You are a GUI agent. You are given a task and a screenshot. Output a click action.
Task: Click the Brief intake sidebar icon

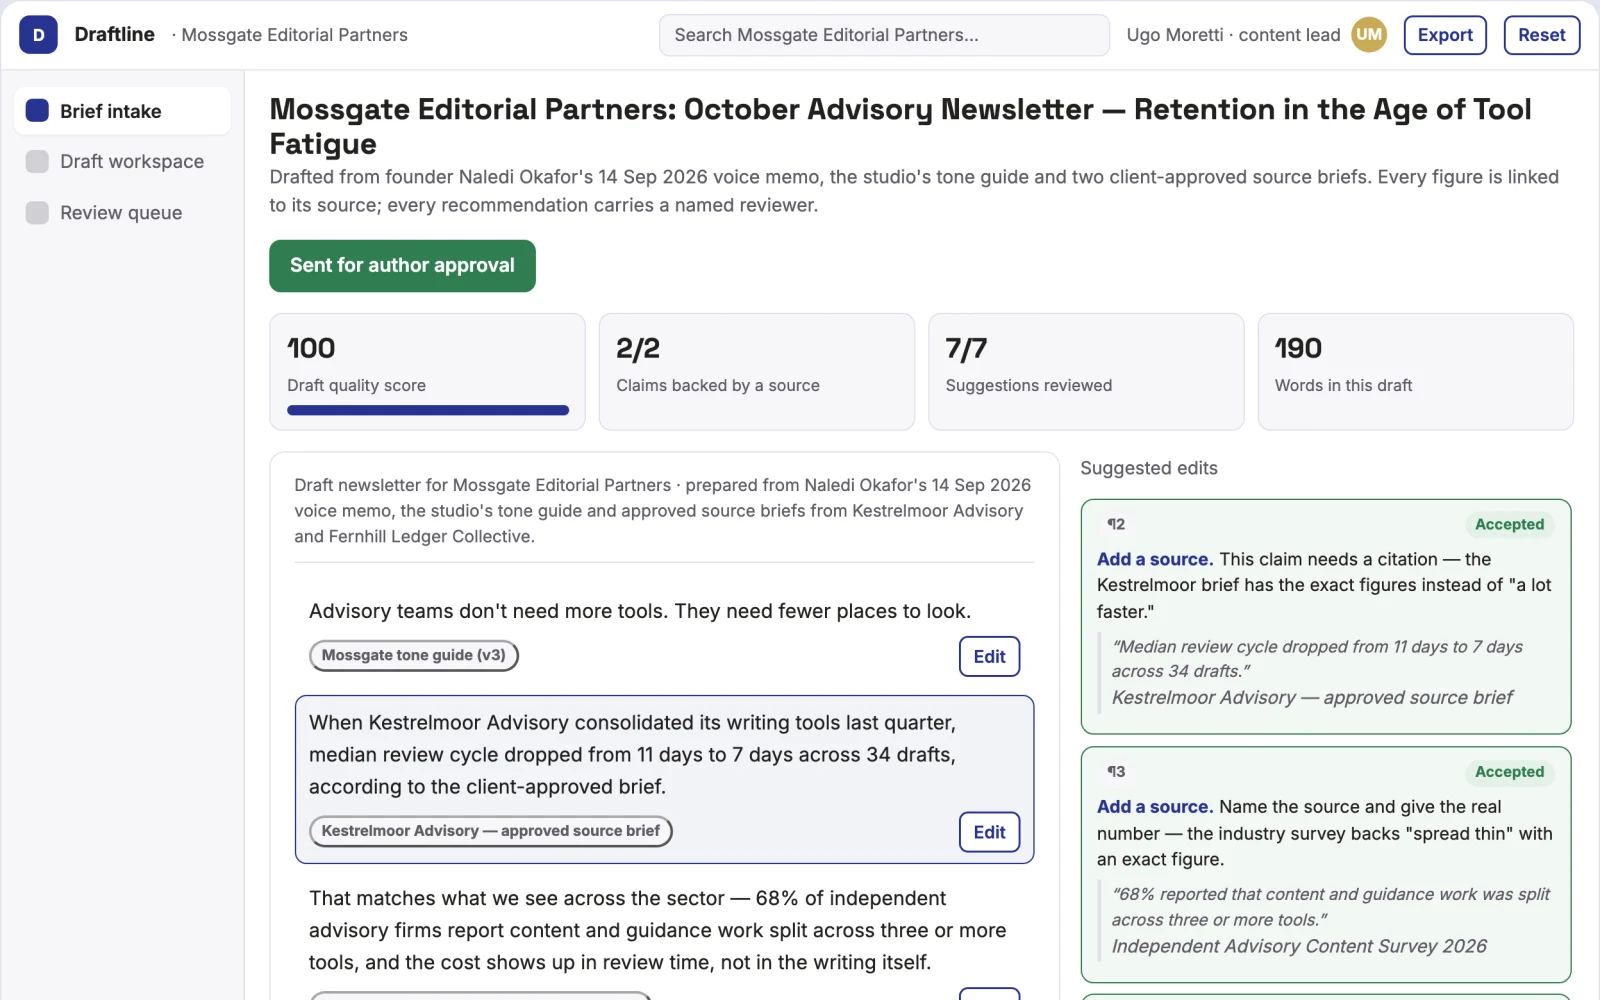point(37,111)
